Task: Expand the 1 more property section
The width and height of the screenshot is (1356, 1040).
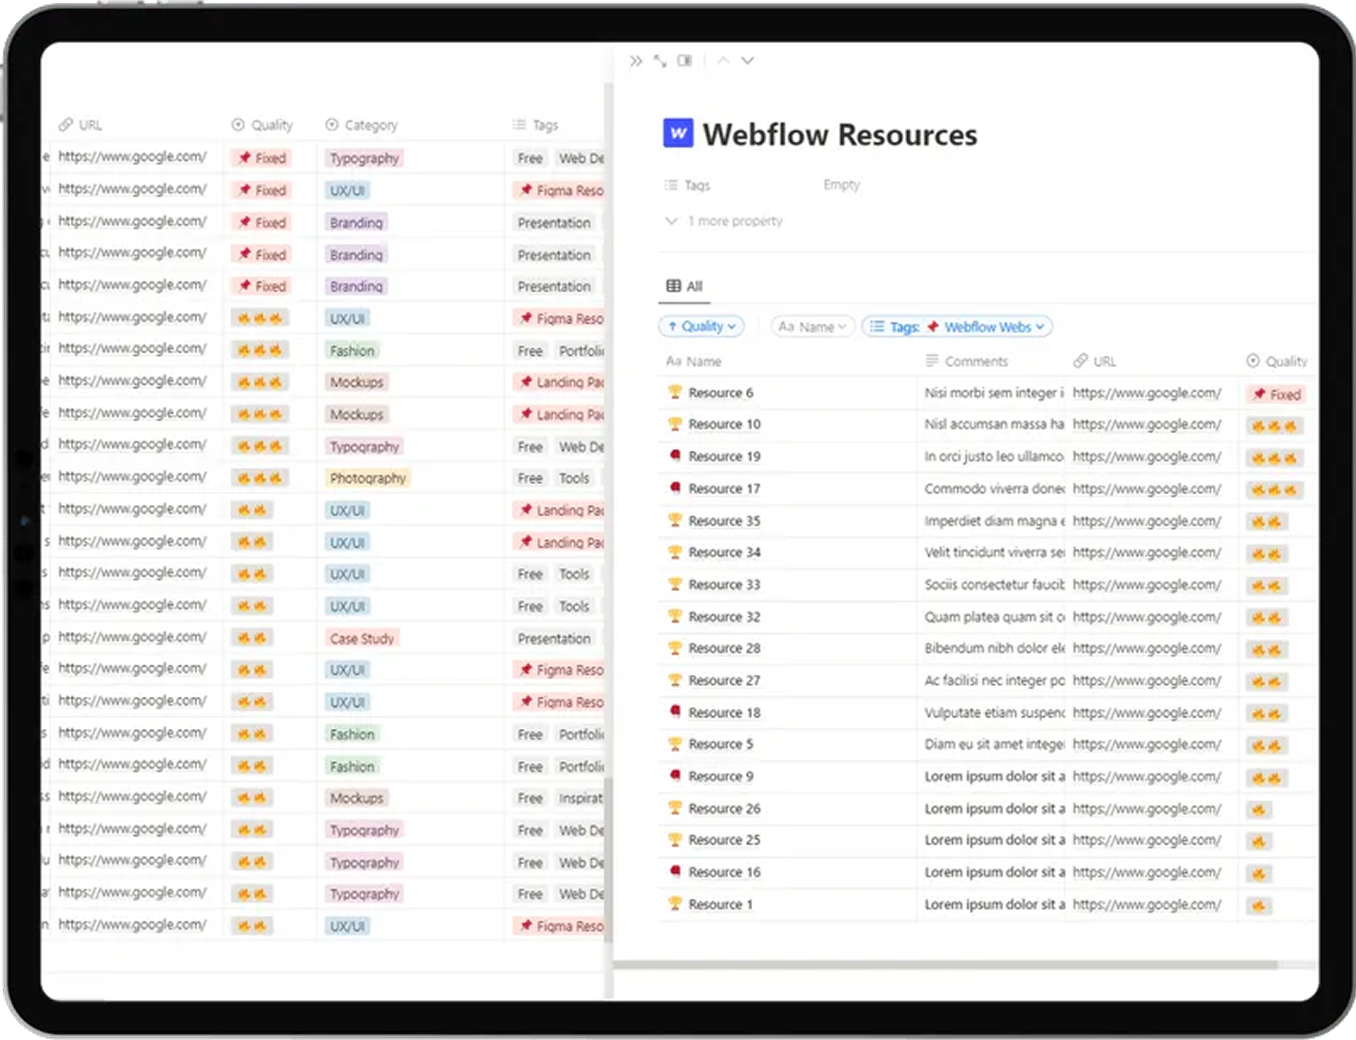Action: pyautogui.click(x=724, y=221)
